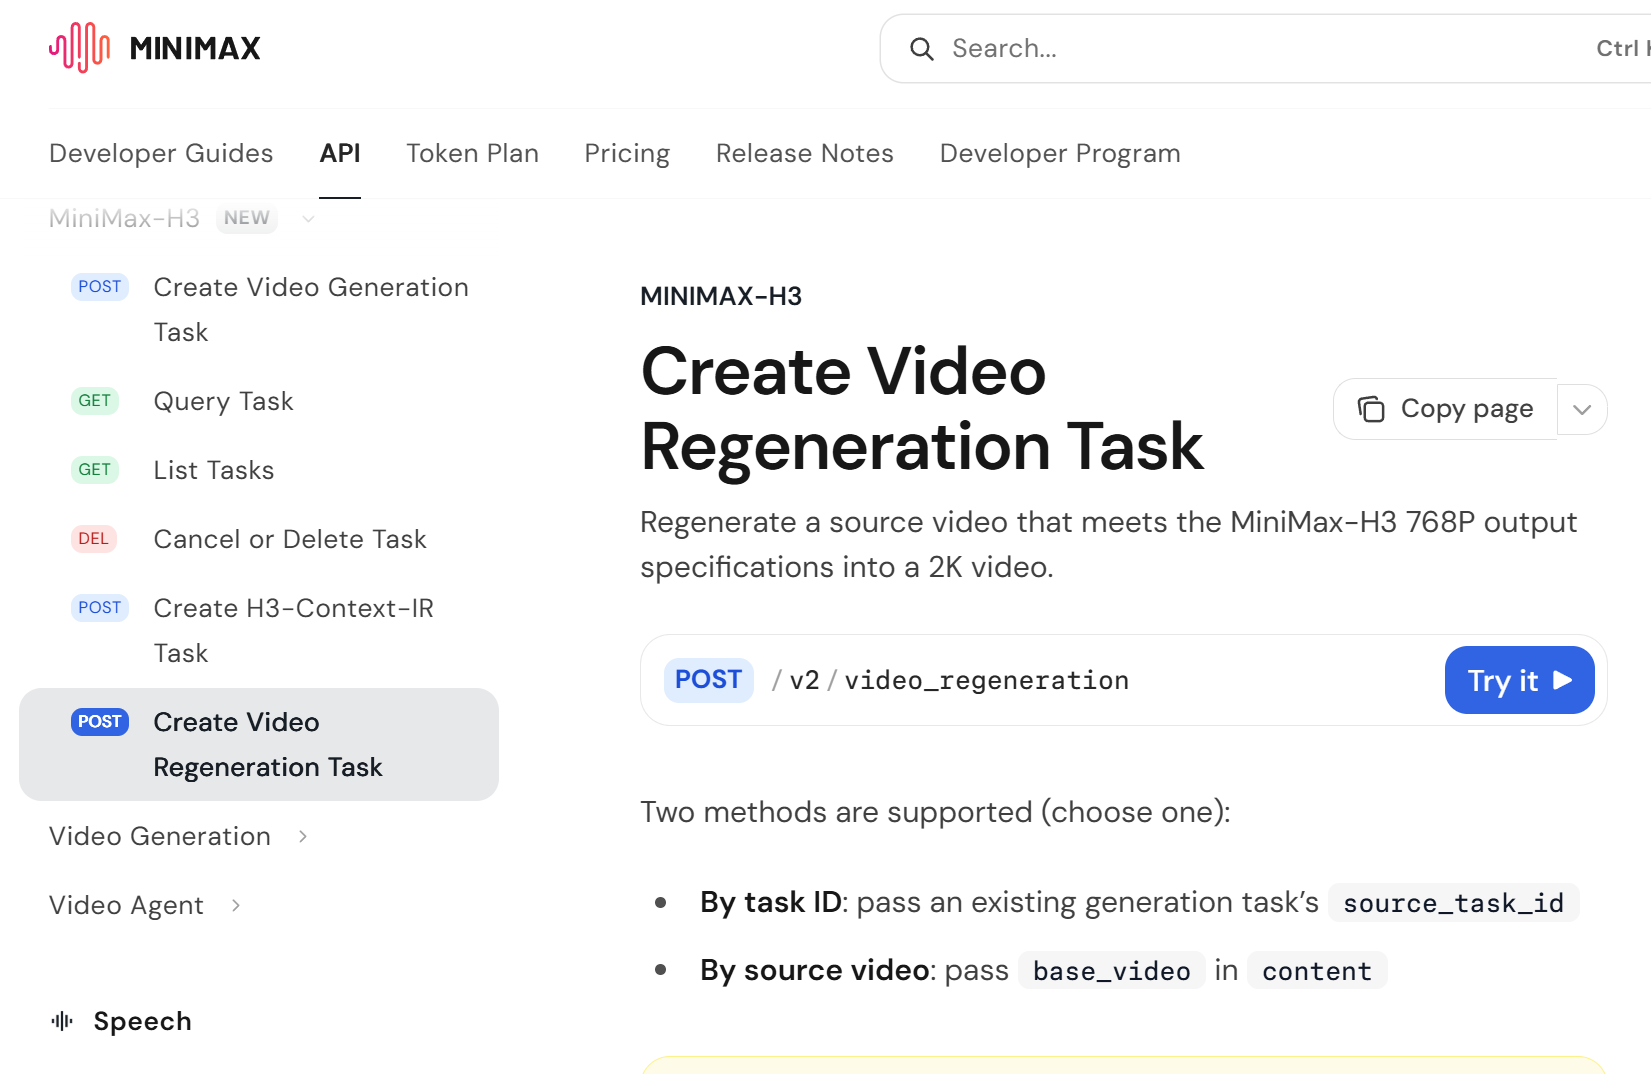1651x1074 pixels.
Task: Focus the Search input field
Action: click(x=1265, y=48)
